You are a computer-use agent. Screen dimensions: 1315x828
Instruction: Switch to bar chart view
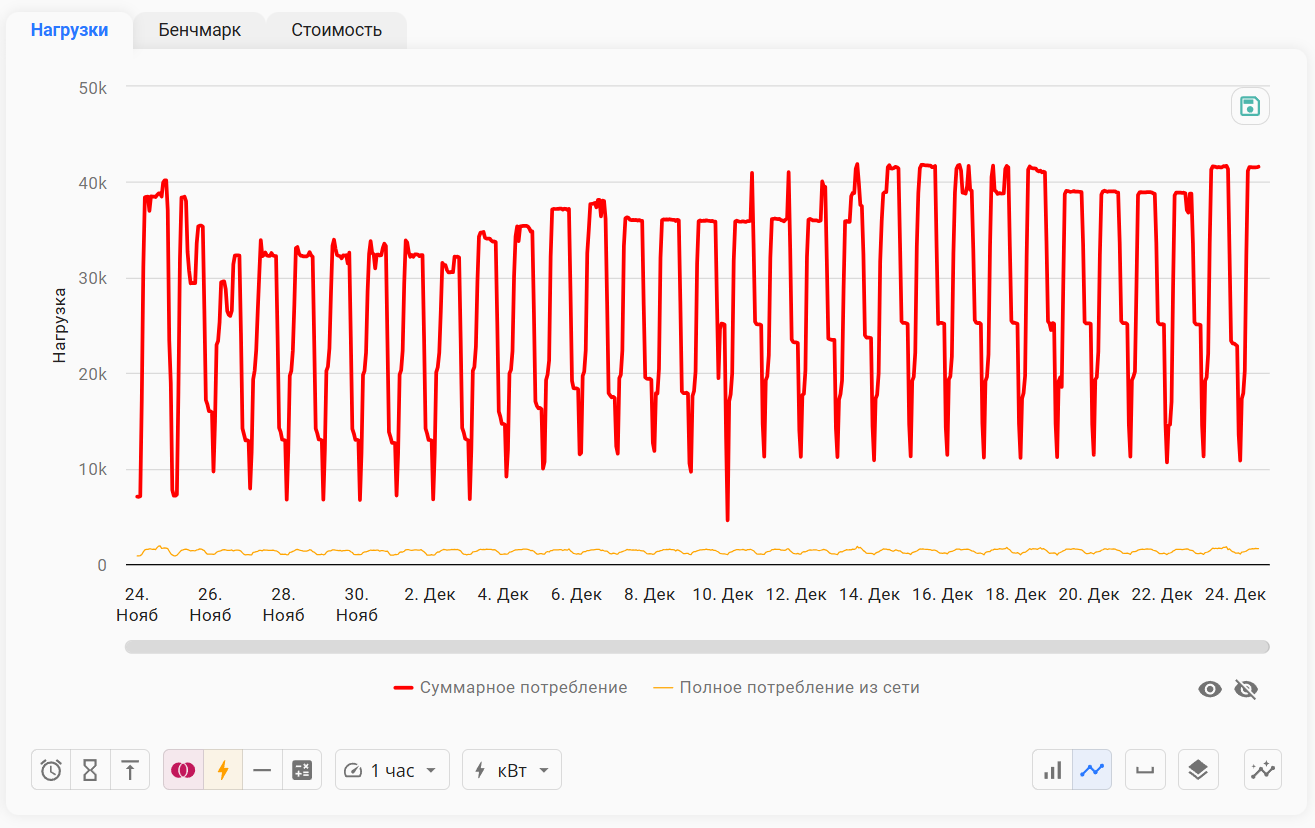pos(1053,770)
